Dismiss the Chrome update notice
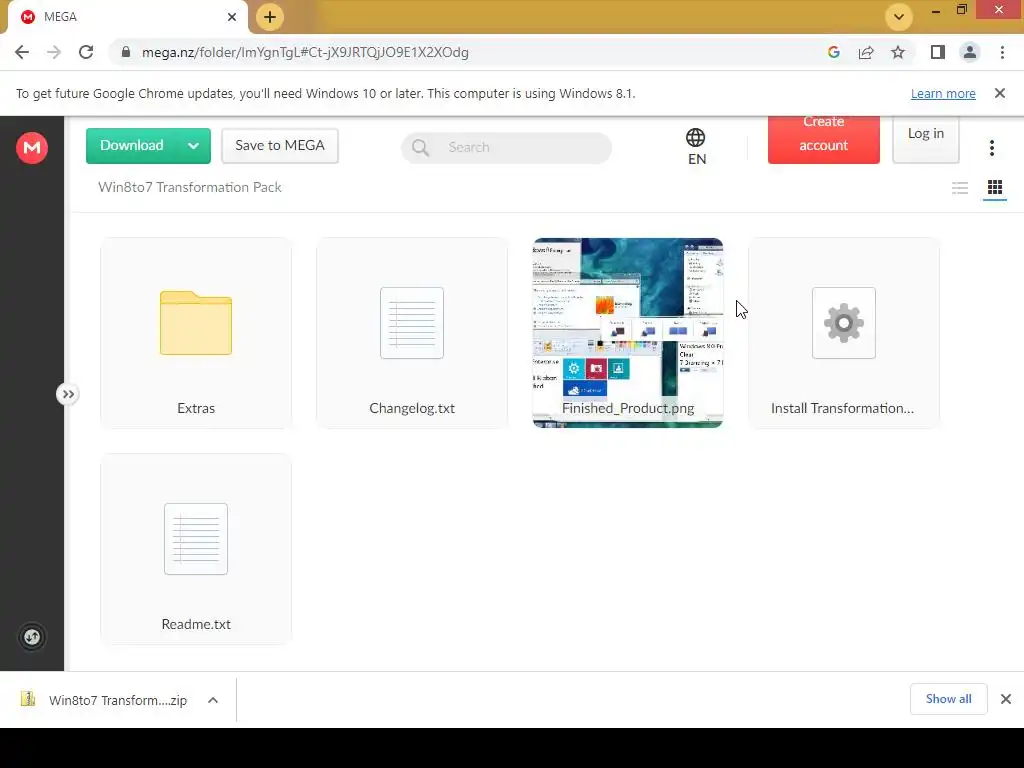The width and height of the screenshot is (1024, 768). pos(999,93)
